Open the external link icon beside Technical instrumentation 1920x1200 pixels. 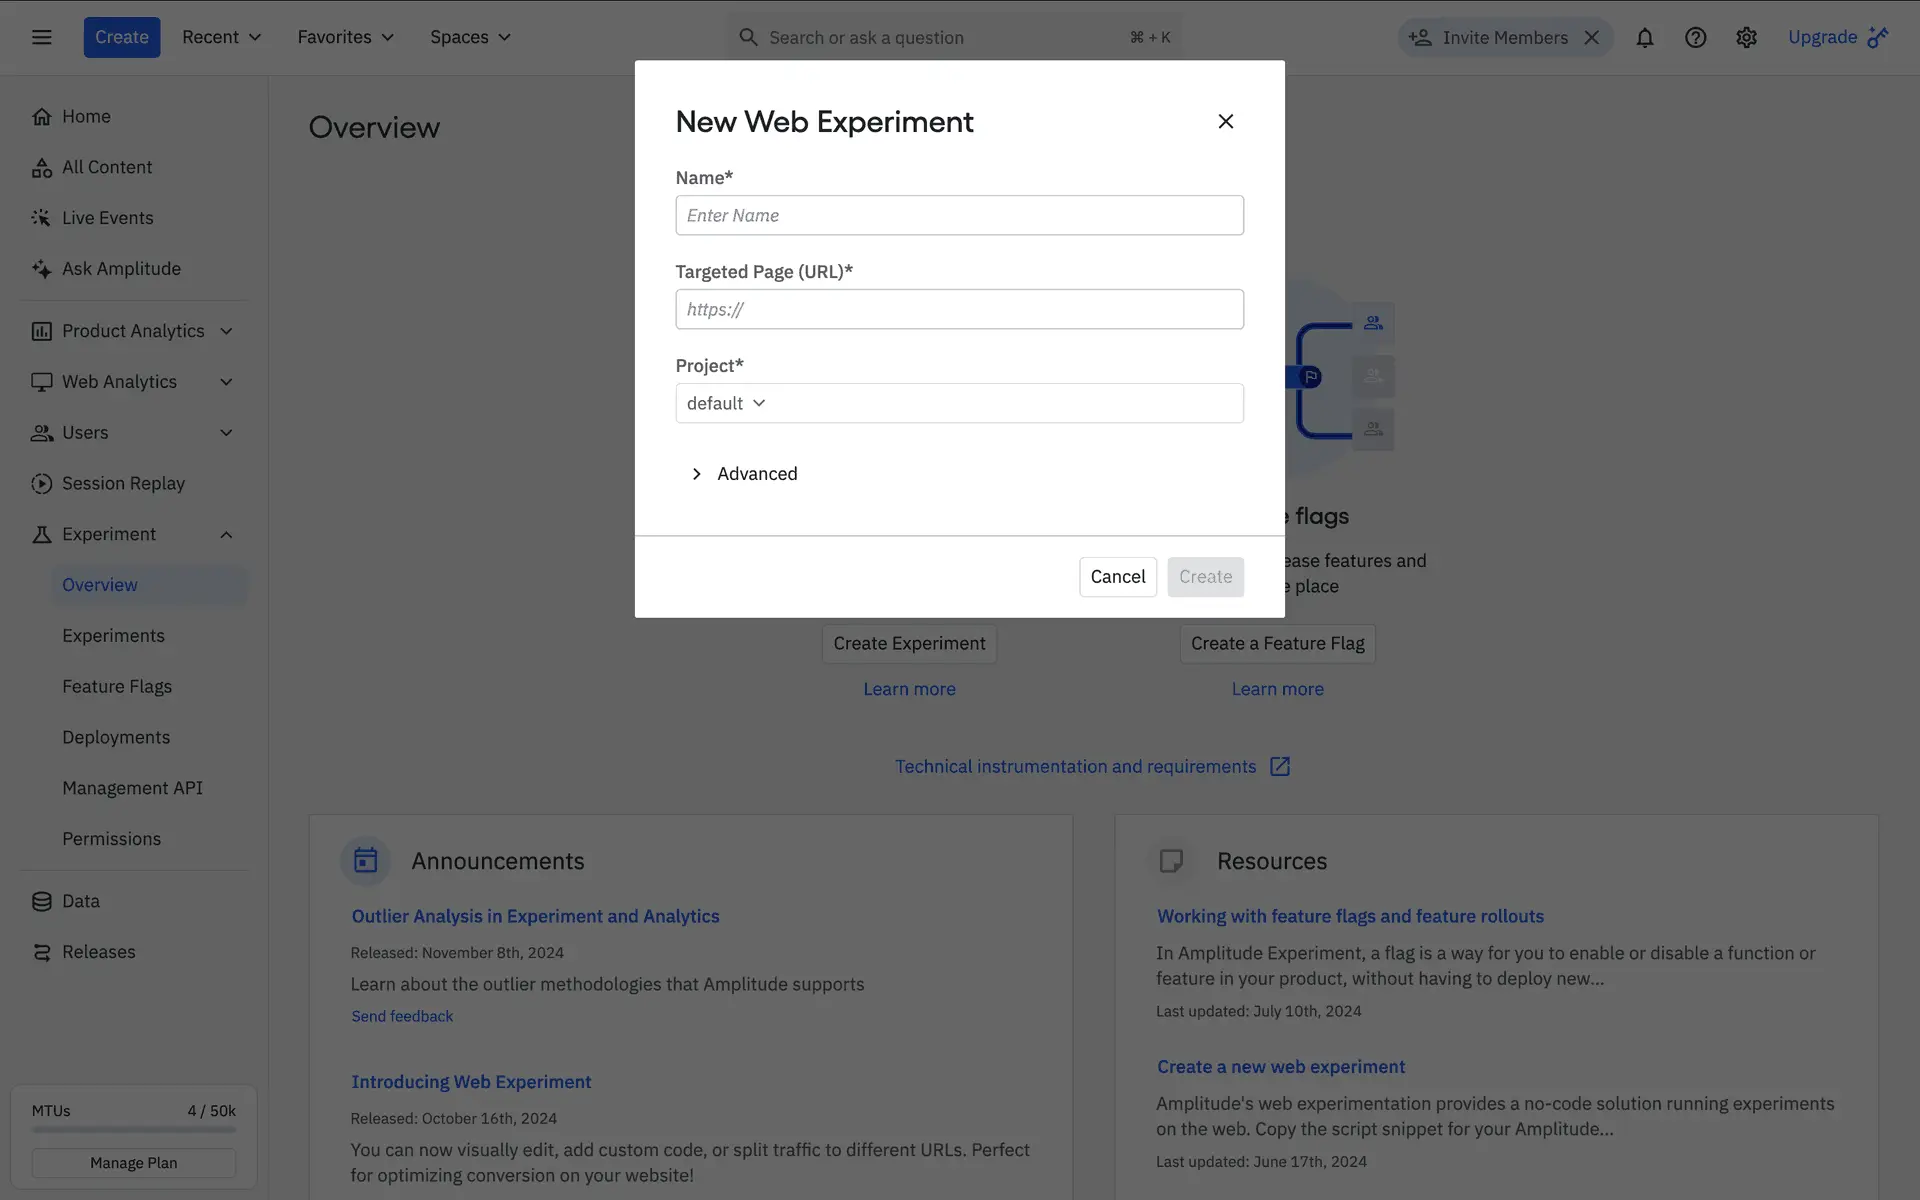tap(1279, 766)
